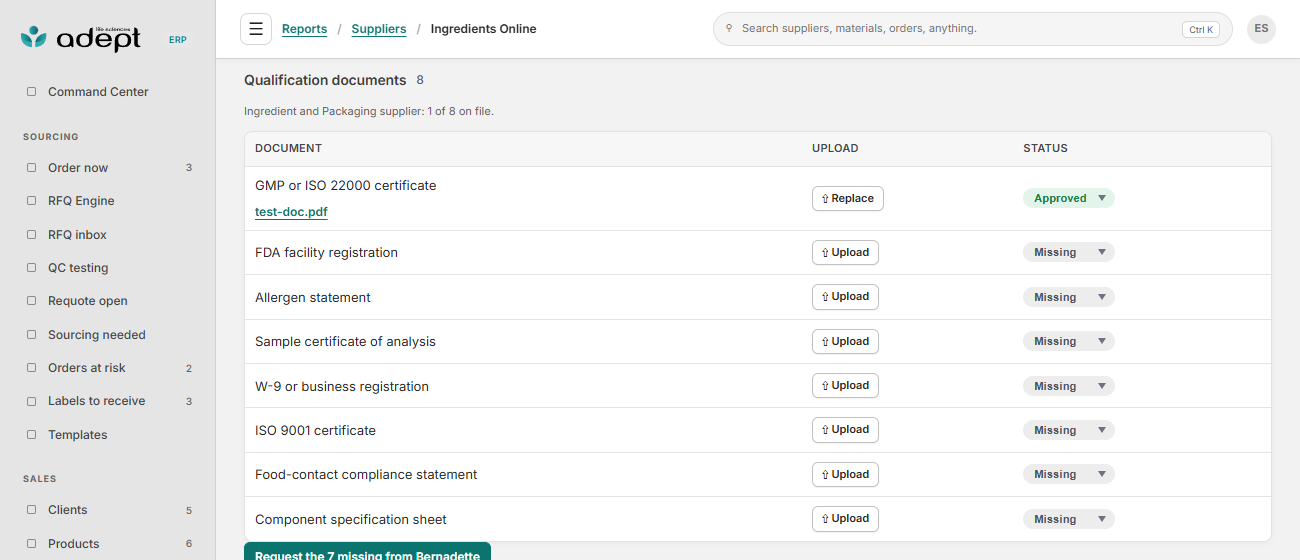This screenshot has height=560, width=1300.
Task: Open status dropdown for ISO 9001 certificate
Action: [x=1068, y=430]
